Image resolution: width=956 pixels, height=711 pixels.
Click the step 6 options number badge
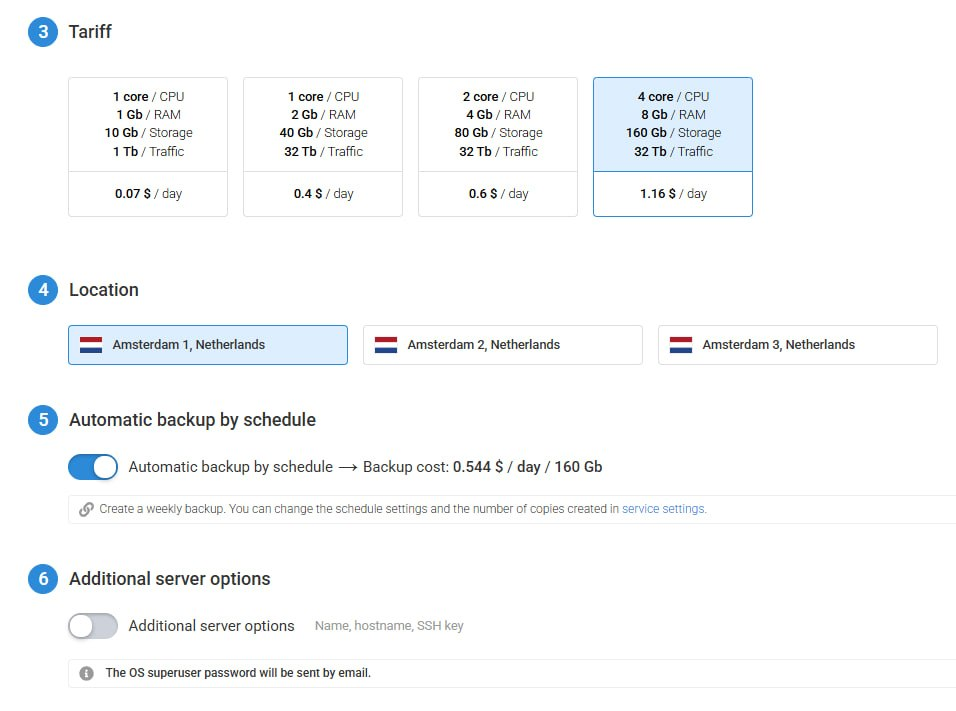point(43,579)
